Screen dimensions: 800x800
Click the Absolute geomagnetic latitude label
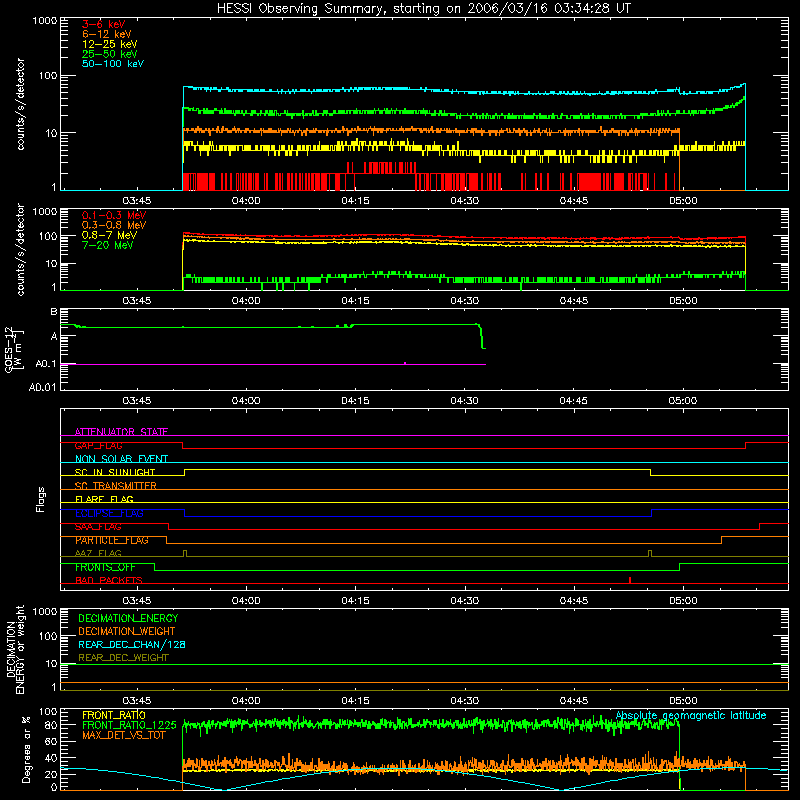click(691, 715)
